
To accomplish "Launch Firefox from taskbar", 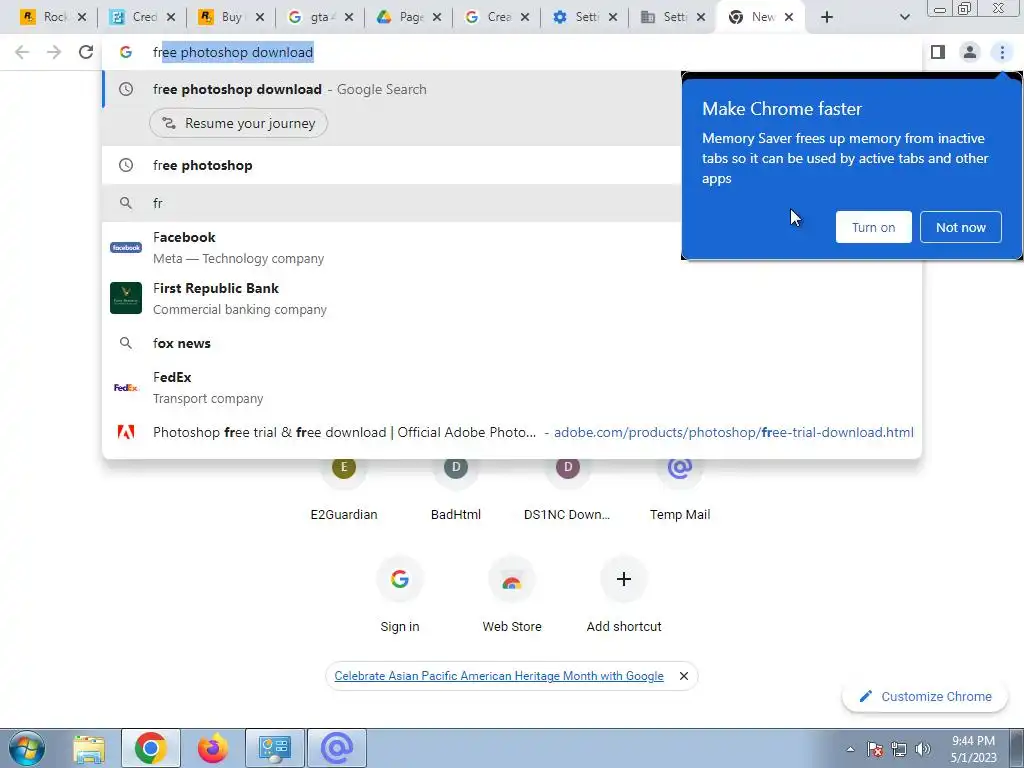I will coord(213,748).
